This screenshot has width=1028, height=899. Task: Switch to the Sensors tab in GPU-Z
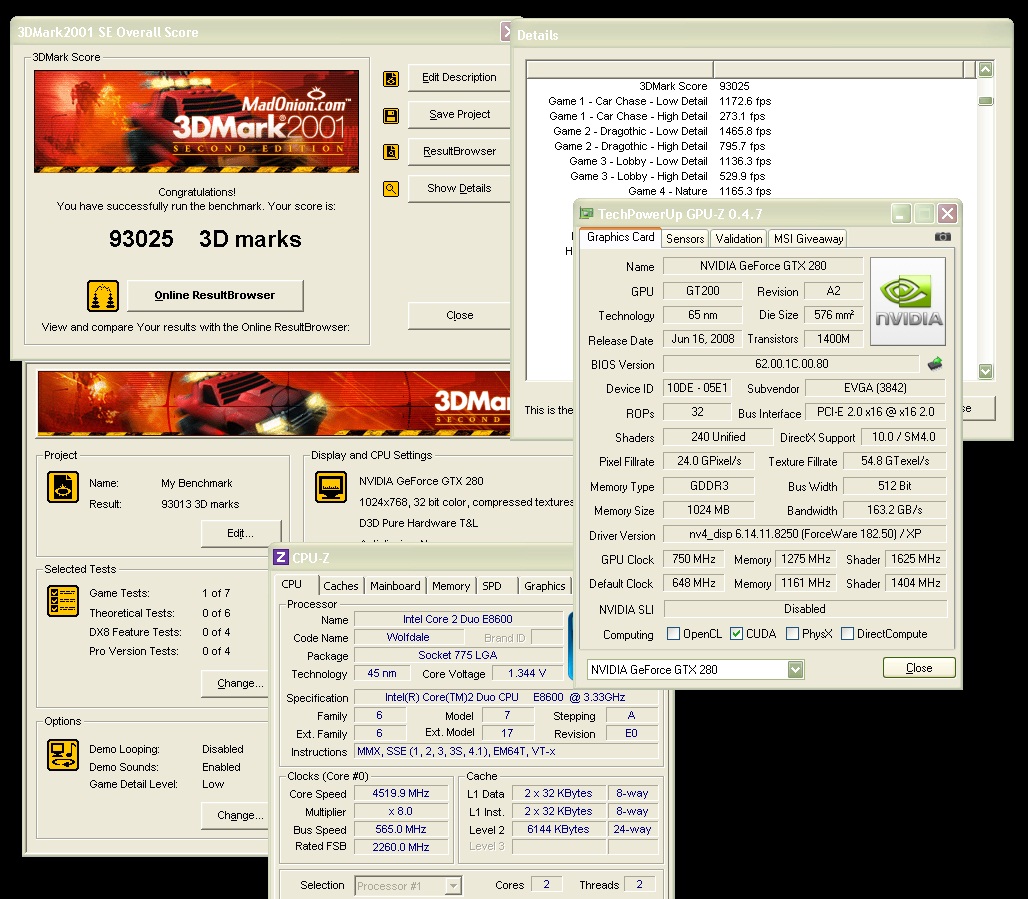click(x=685, y=238)
